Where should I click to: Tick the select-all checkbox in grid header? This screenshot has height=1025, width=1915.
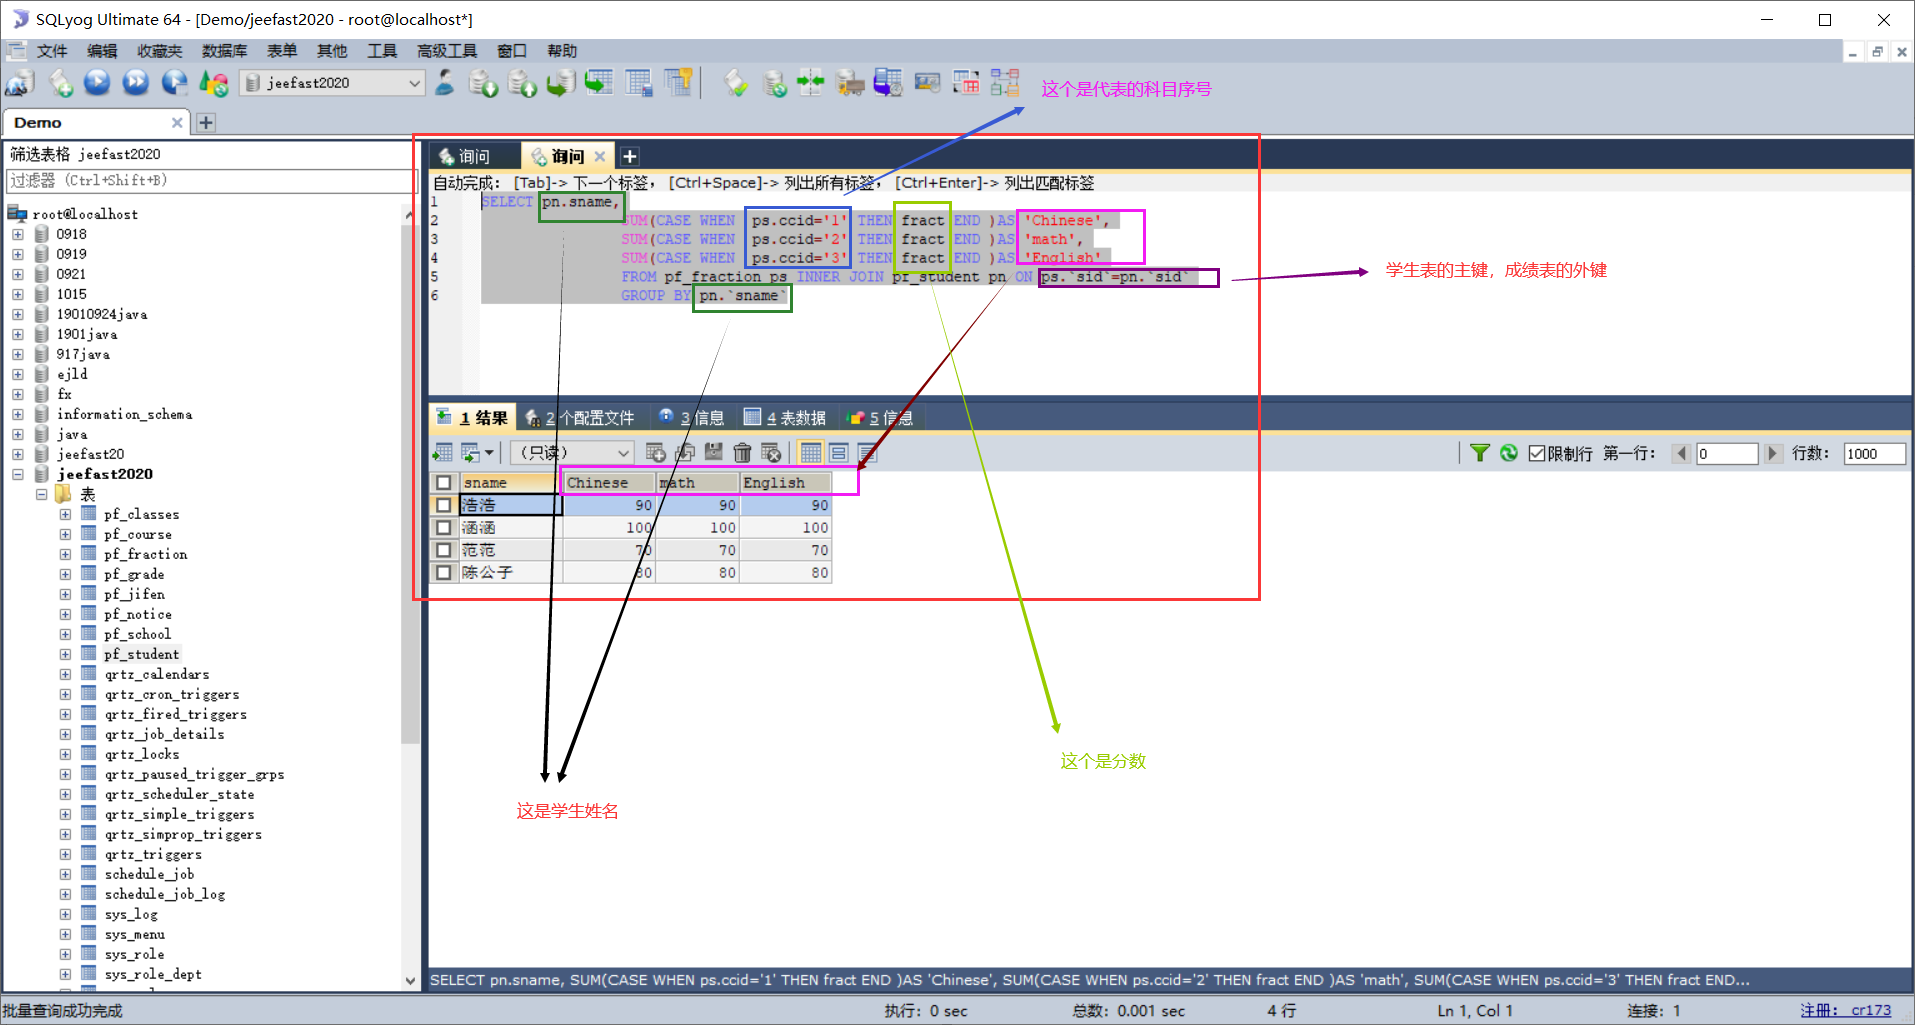(444, 482)
